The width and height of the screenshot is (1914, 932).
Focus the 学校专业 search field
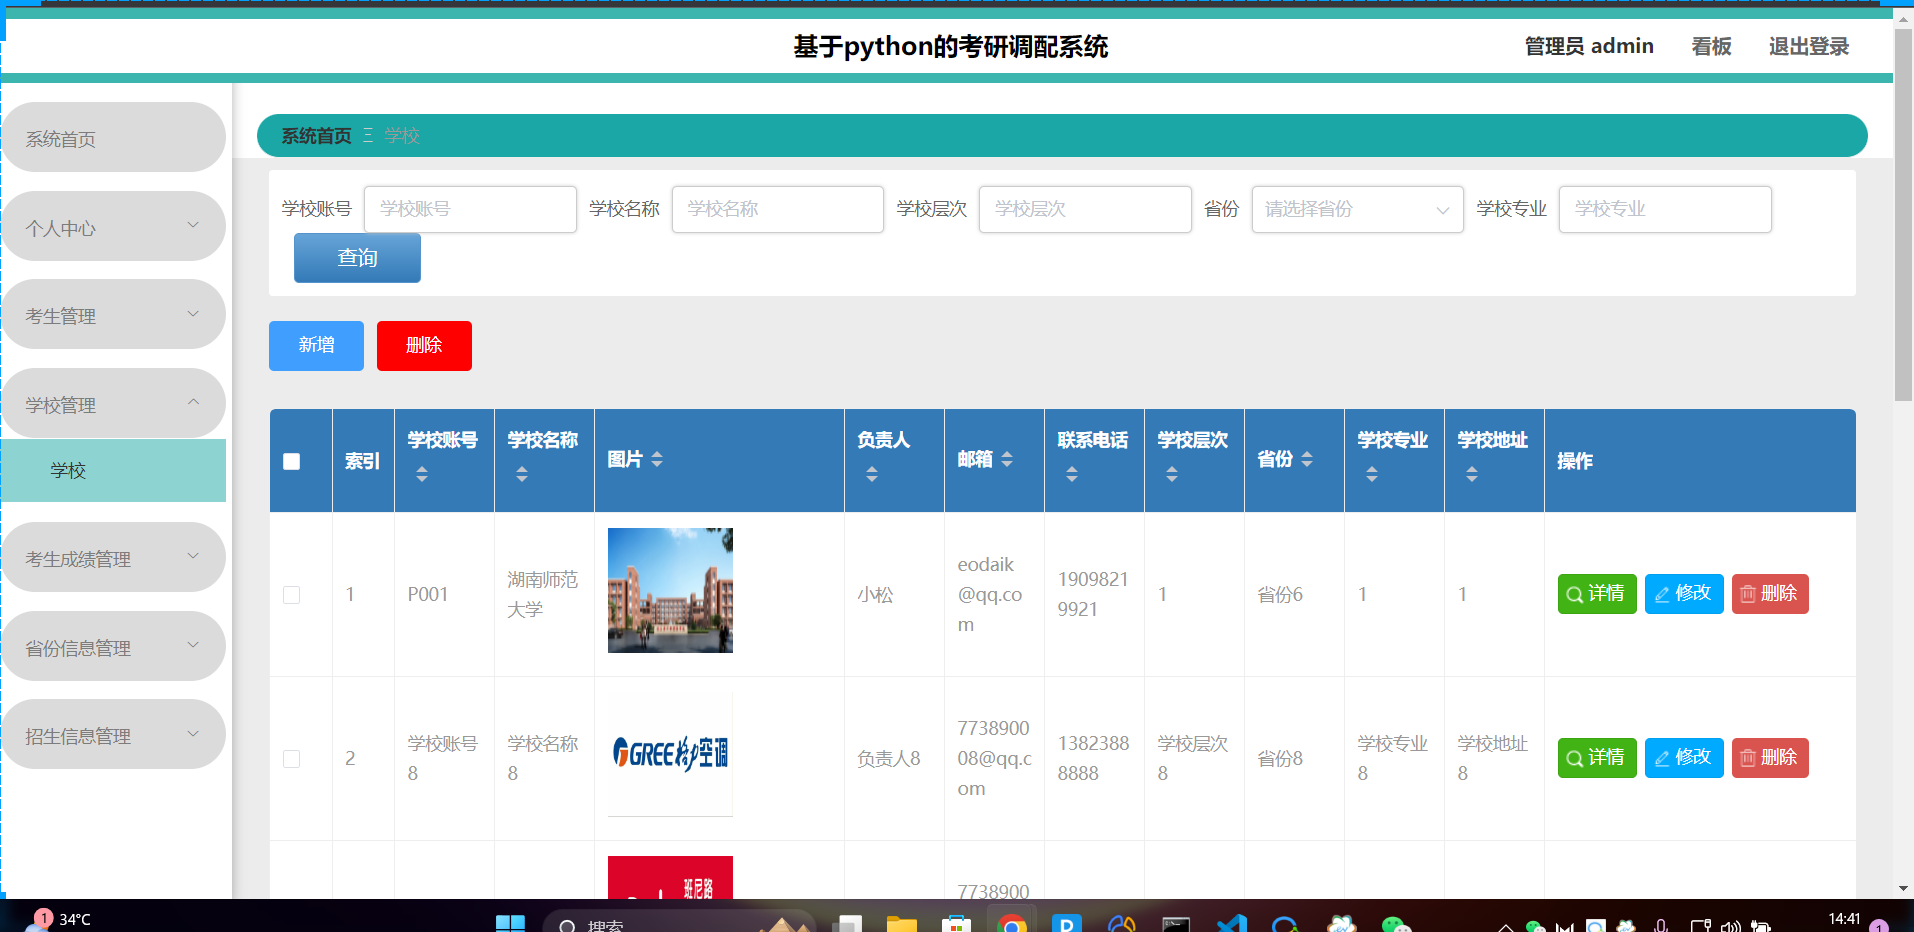[x=1665, y=209]
